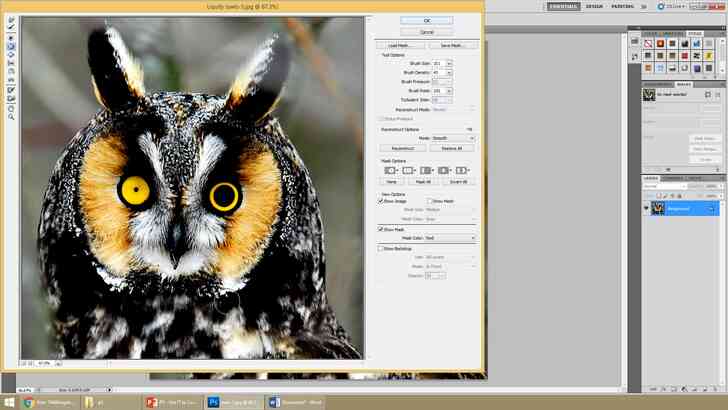The width and height of the screenshot is (728, 410).
Task: Select the Pucker tool
Action: coord(11,46)
